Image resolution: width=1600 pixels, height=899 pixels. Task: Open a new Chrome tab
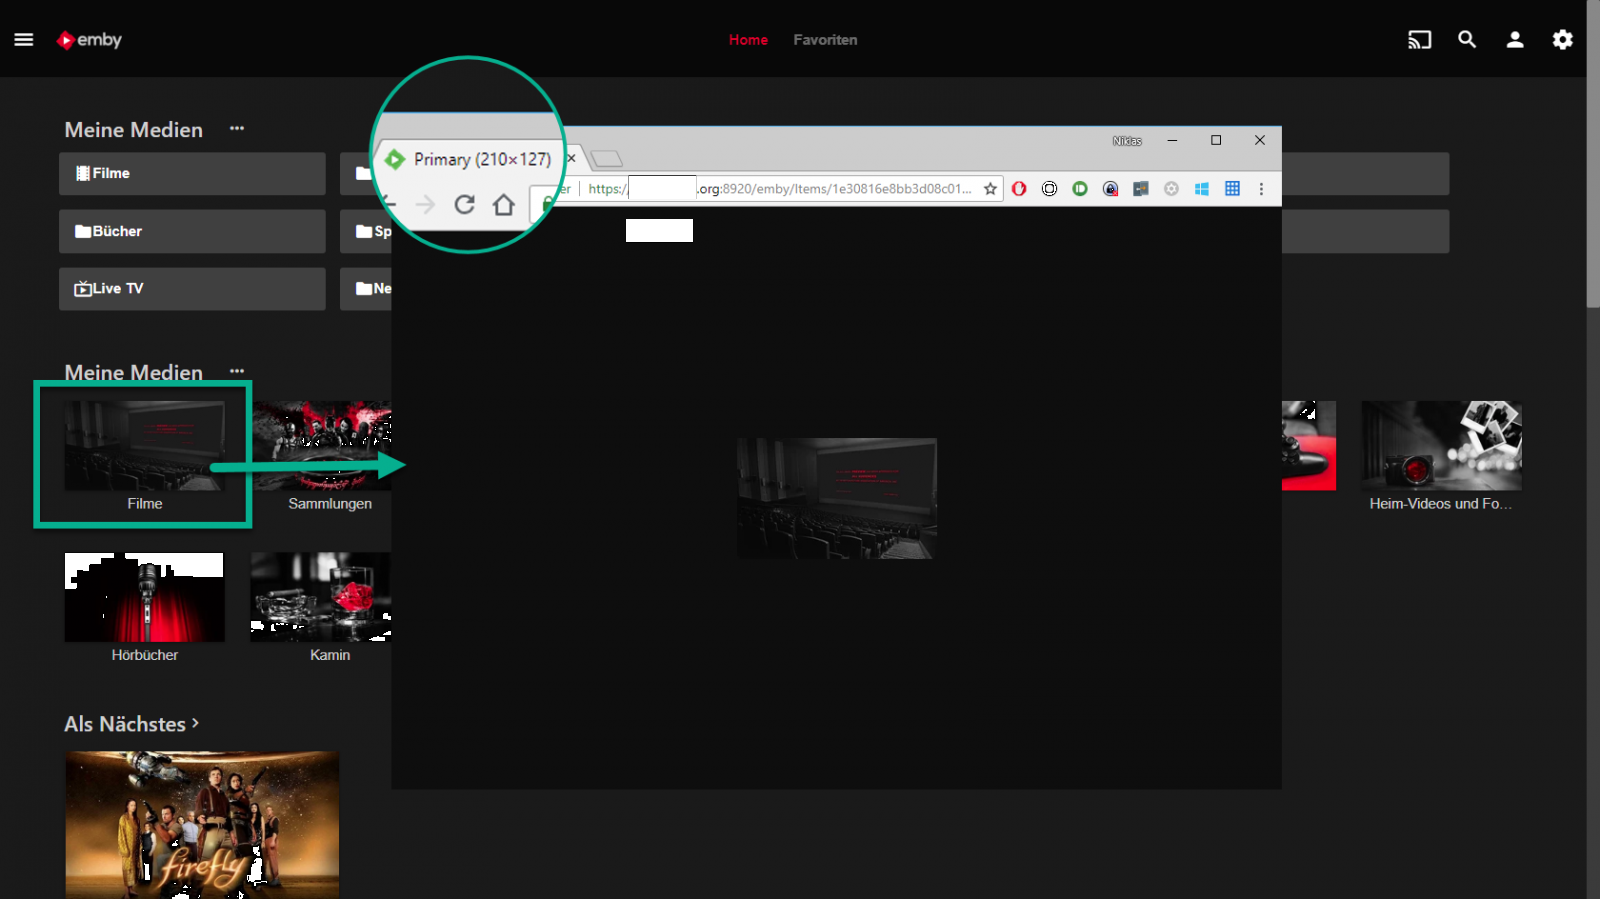pos(606,159)
